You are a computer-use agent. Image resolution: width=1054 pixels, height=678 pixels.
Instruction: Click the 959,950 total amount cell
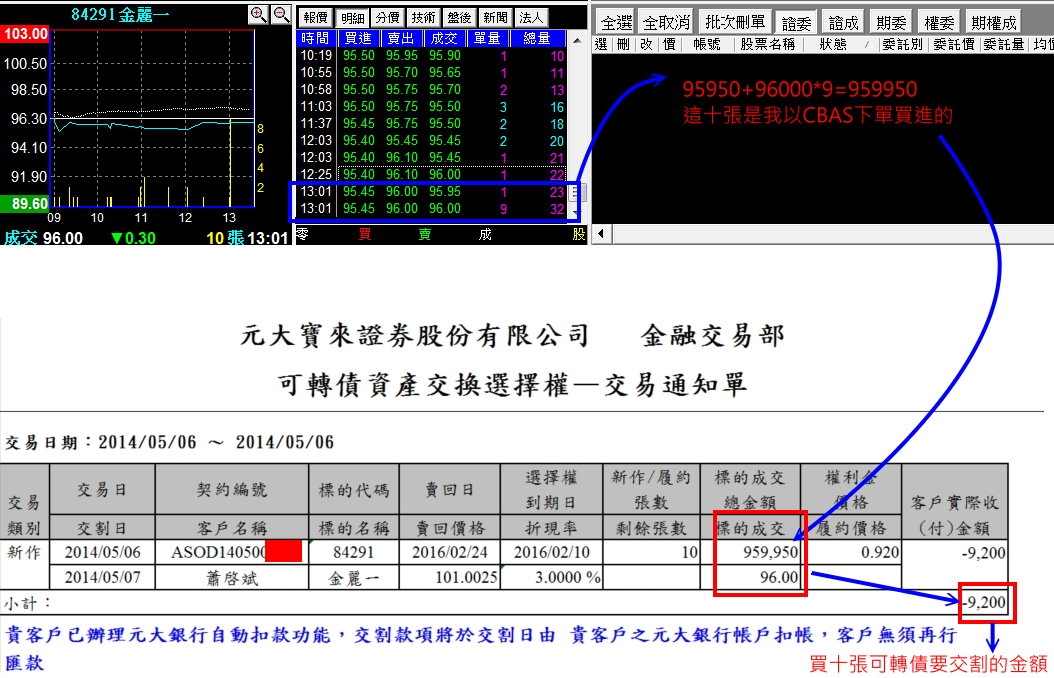pyautogui.click(x=751, y=552)
